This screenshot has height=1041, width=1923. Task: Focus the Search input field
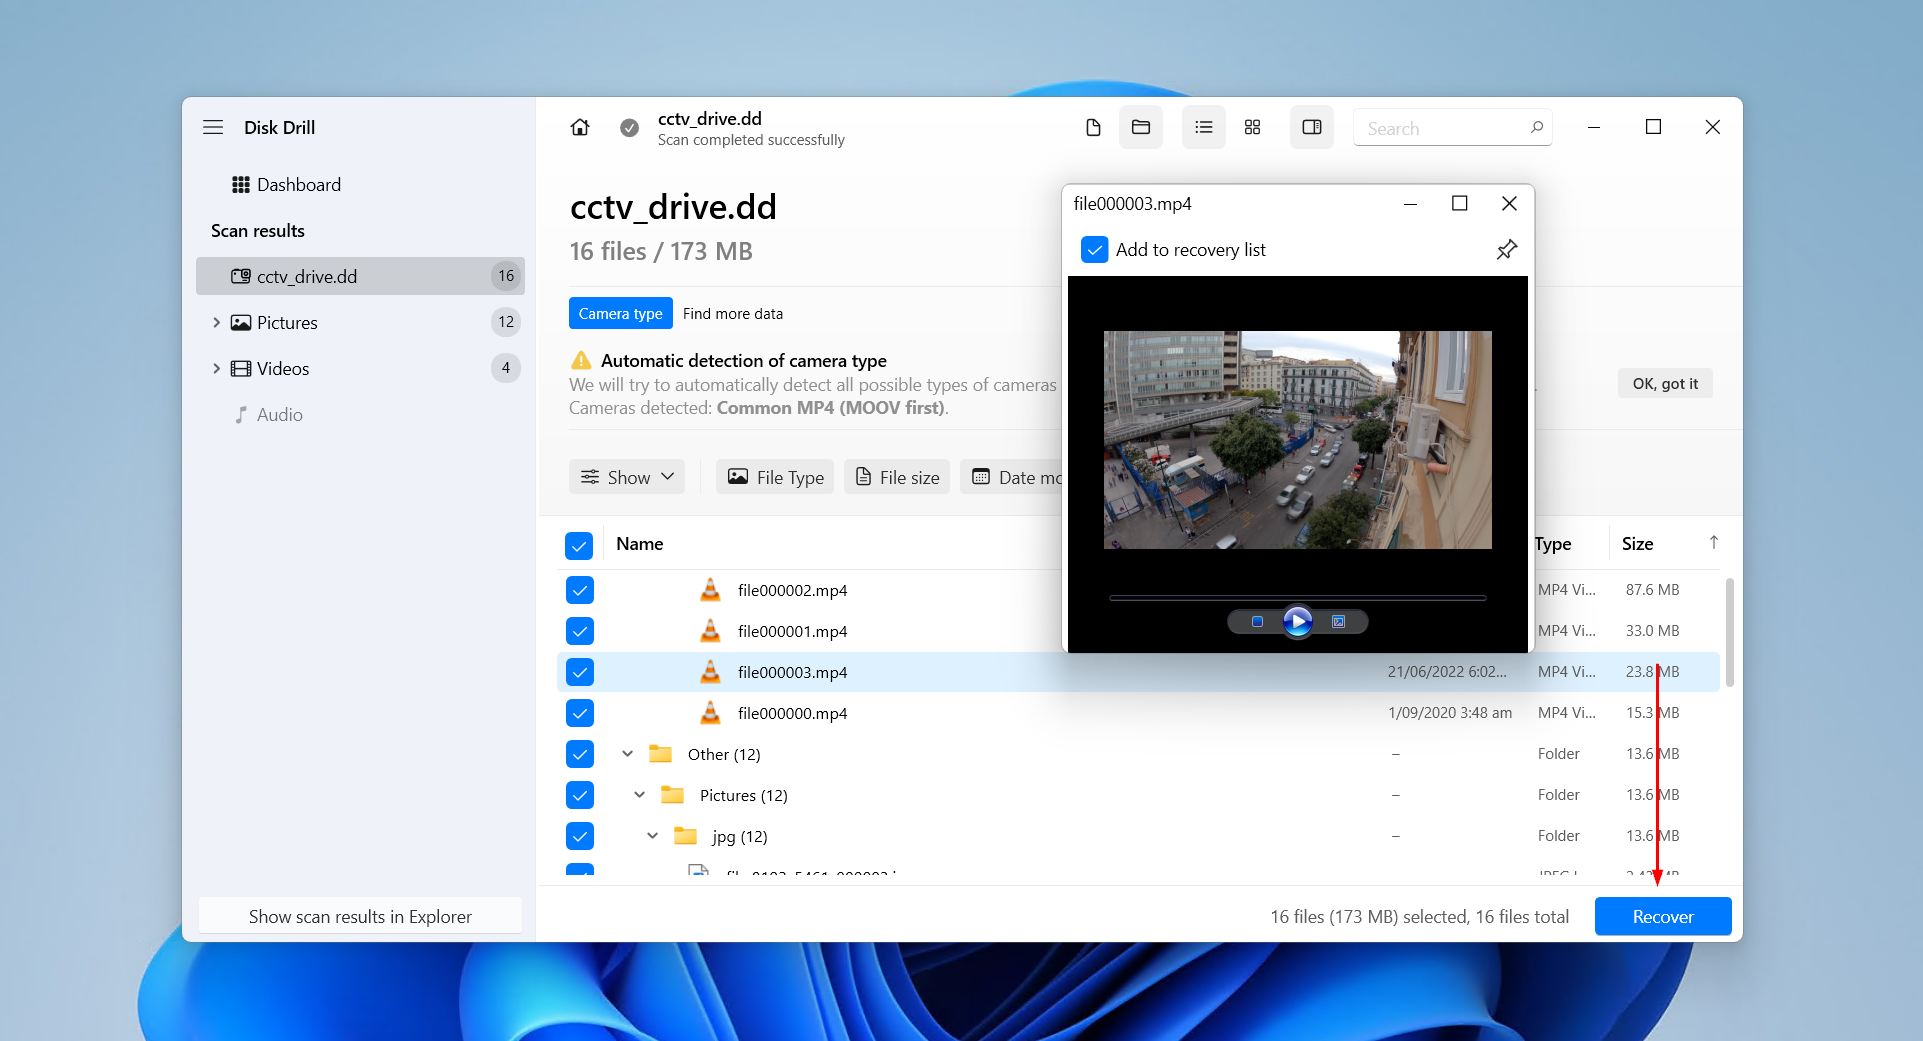click(1452, 127)
